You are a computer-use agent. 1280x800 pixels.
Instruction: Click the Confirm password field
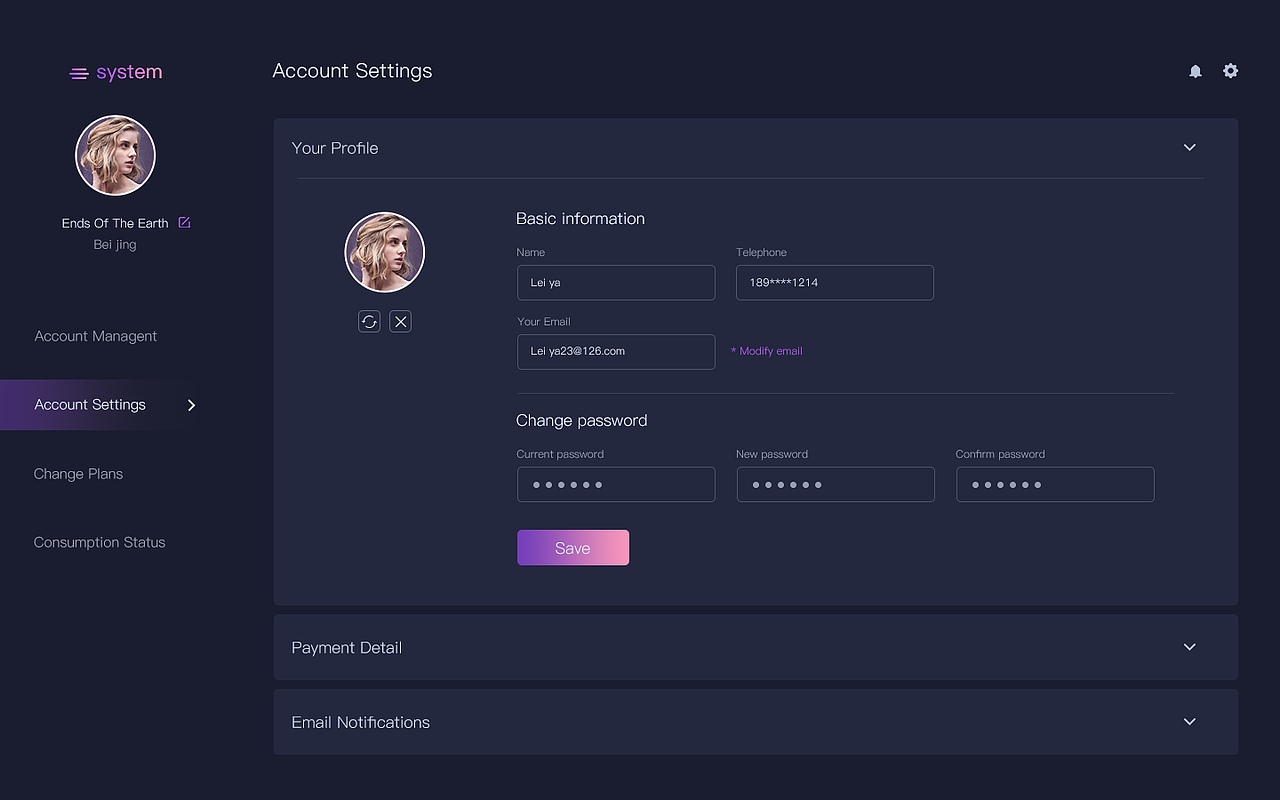tap(1055, 484)
